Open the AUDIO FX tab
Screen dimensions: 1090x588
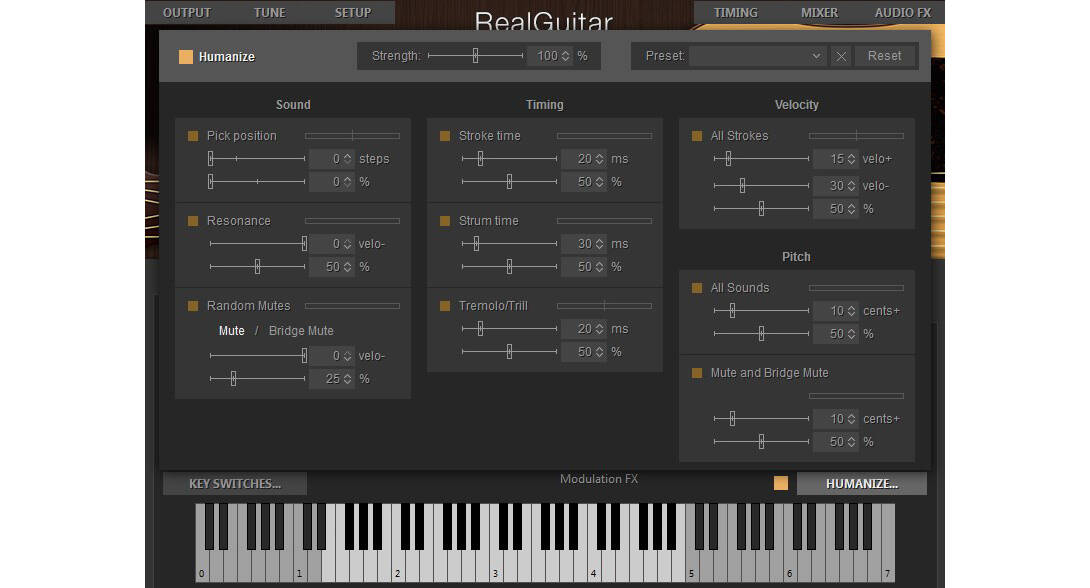point(903,13)
